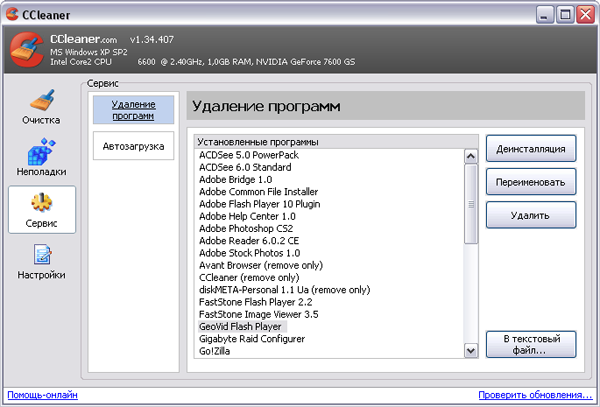The image size is (600, 407).
Task: Switch to Удаление программ tab
Action: [134, 110]
